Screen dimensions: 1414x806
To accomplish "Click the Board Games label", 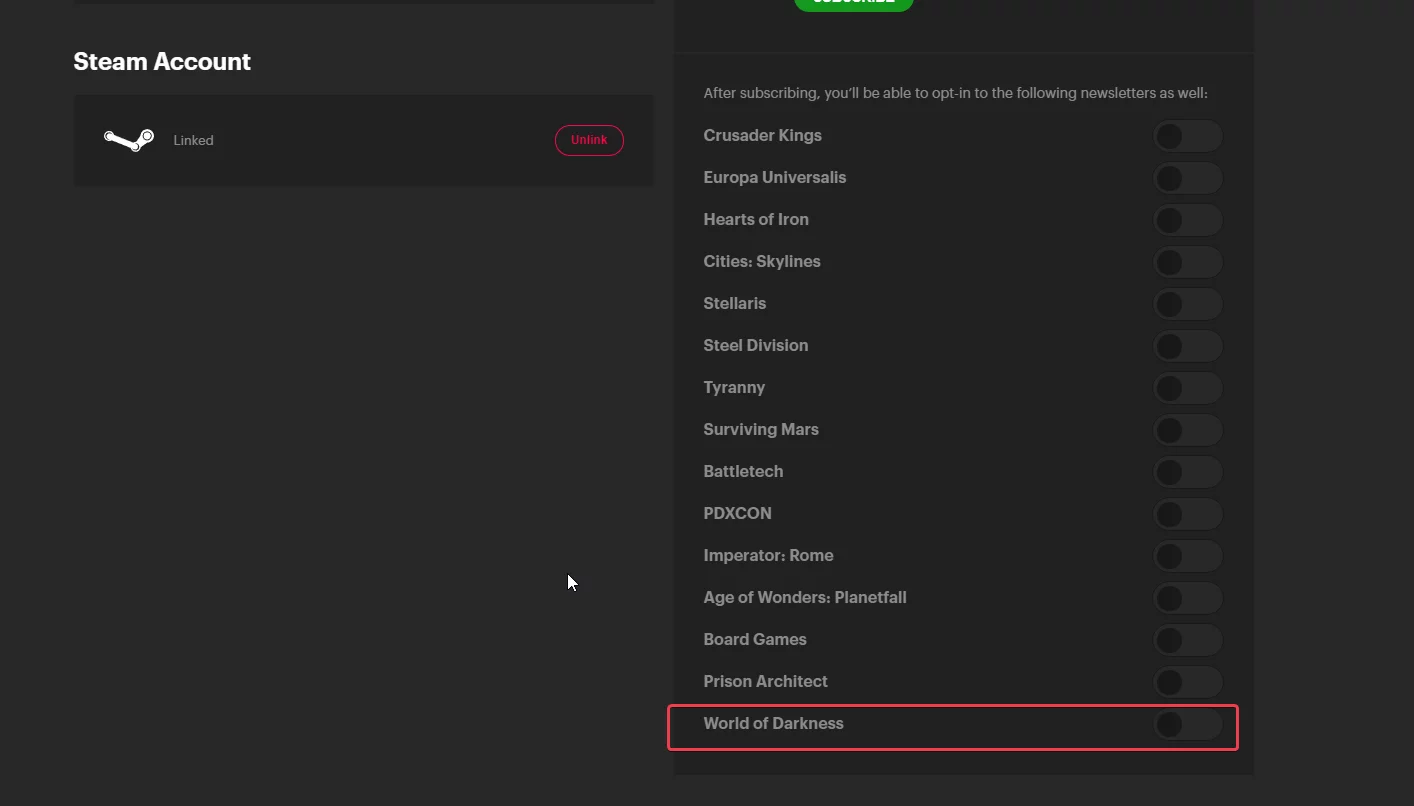I will [755, 639].
